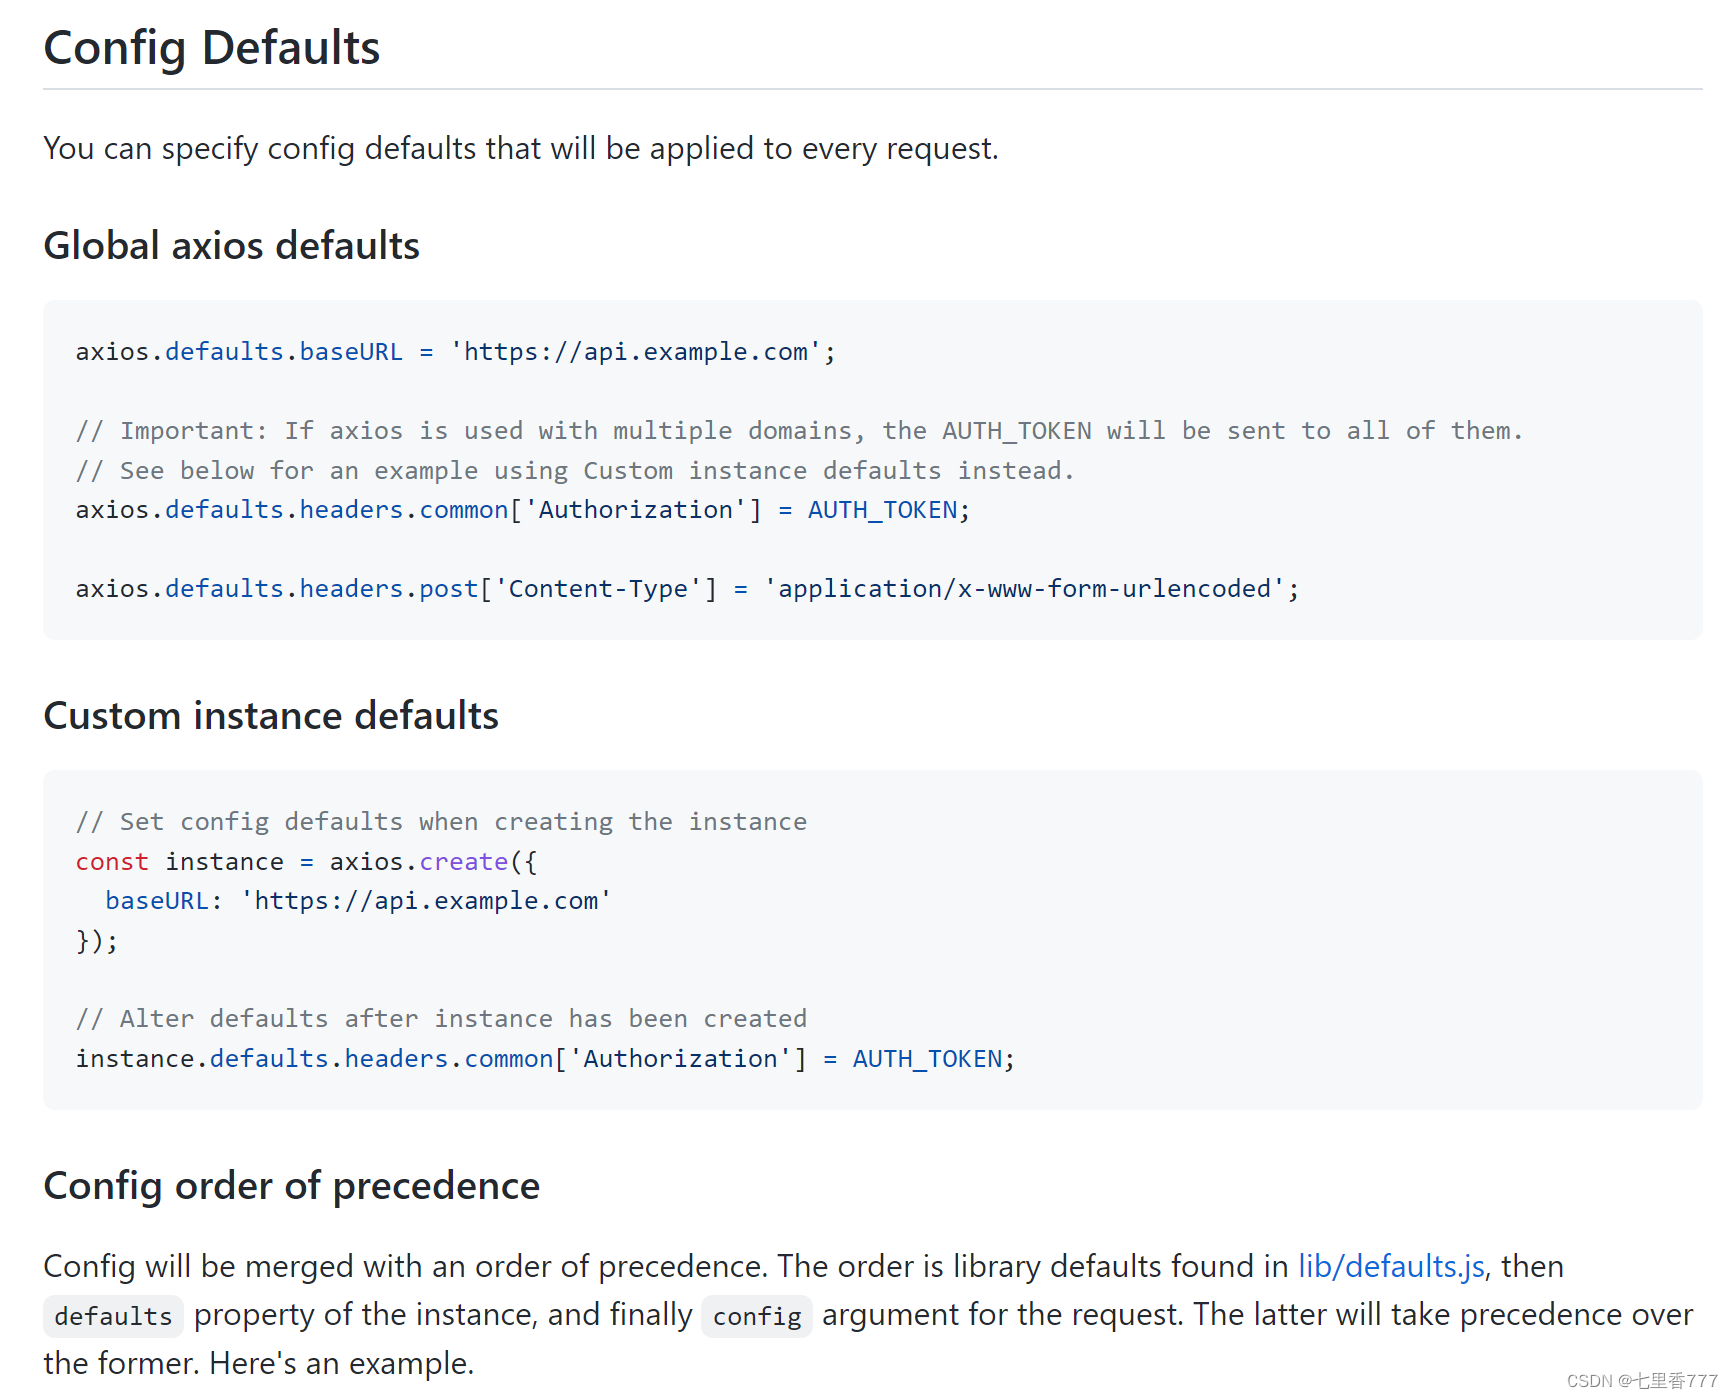The width and height of the screenshot is (1733, 1399).
Task: Click the inline 'defaults' code tag
Action: click(x=113, y=1316)
